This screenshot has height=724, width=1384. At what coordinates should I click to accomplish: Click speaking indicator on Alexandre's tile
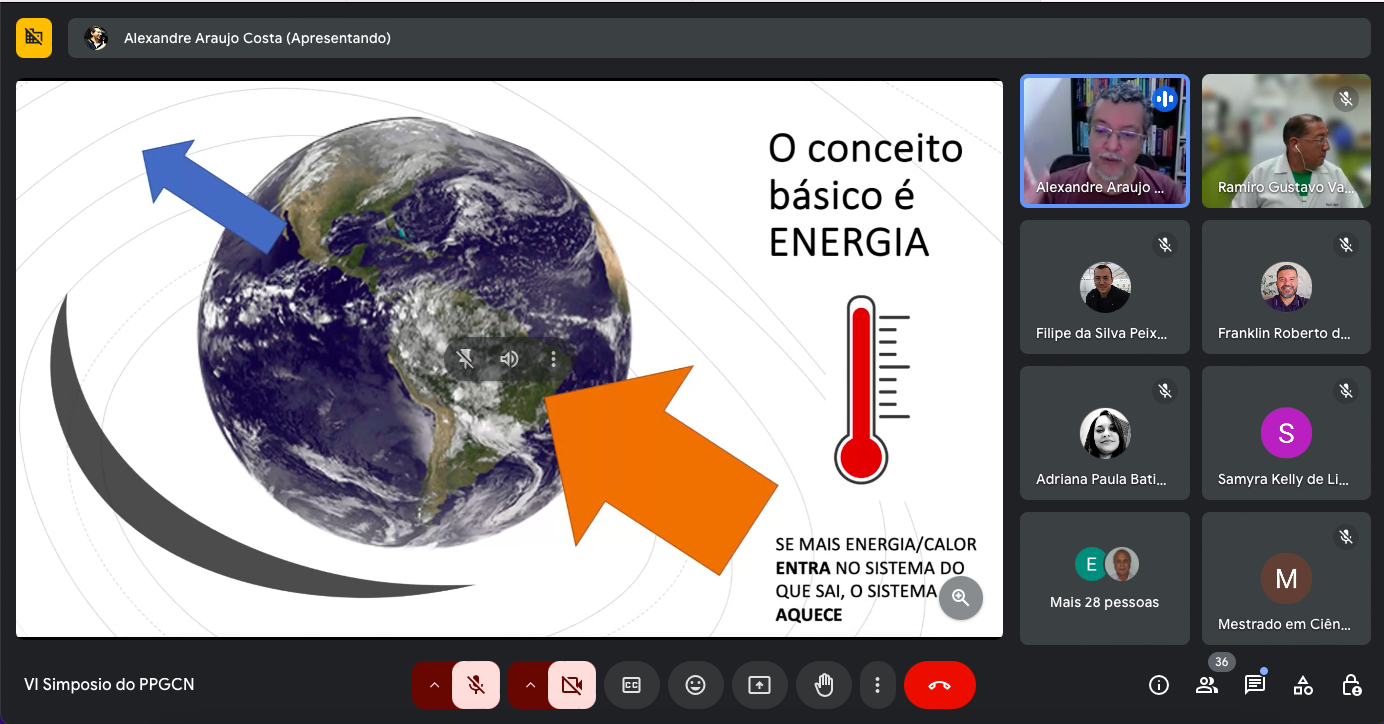click(1163, 99)
